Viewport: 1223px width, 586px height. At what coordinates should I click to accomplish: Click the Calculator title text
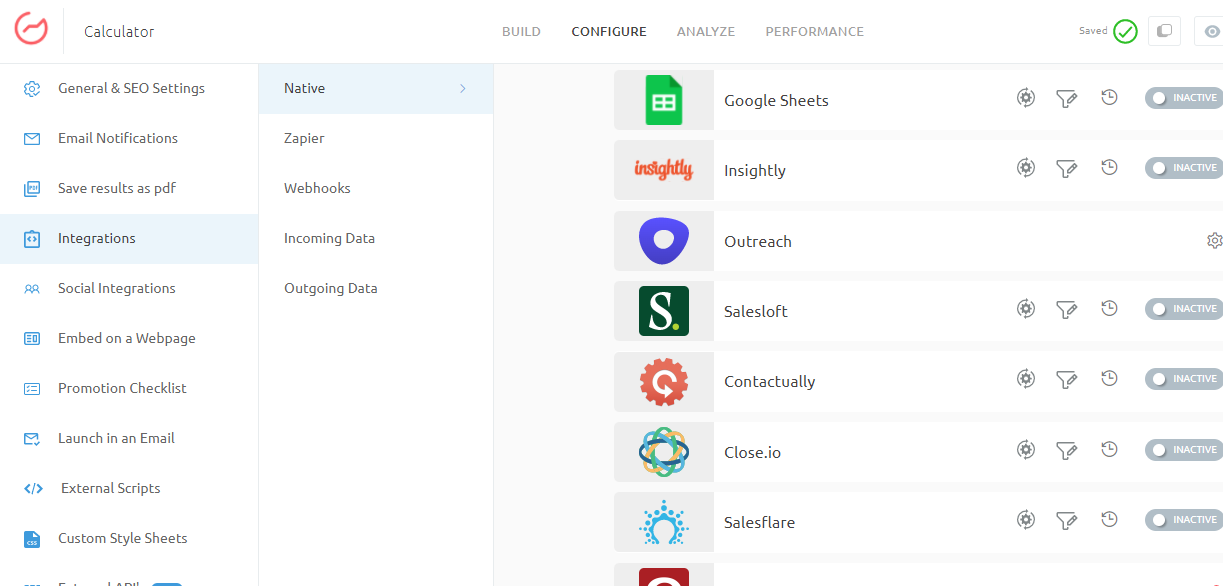pos(119,32)
